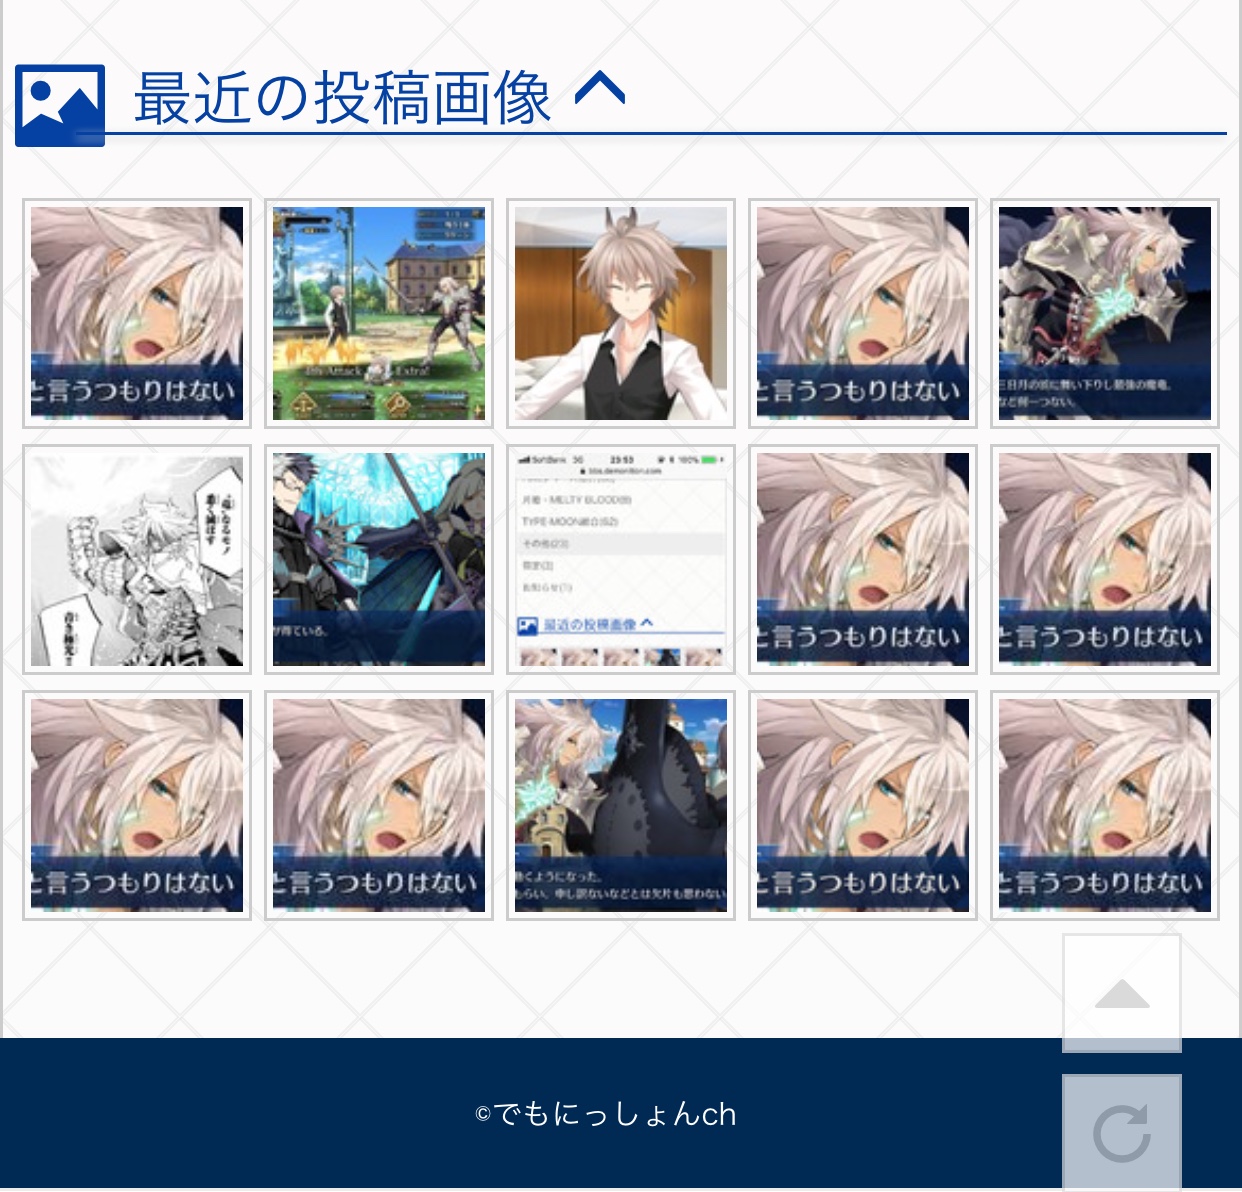This screenshot has height=1192, width=1242.
Task: Open the battle gameplay screenshot thumbnail
Action: 379,313
